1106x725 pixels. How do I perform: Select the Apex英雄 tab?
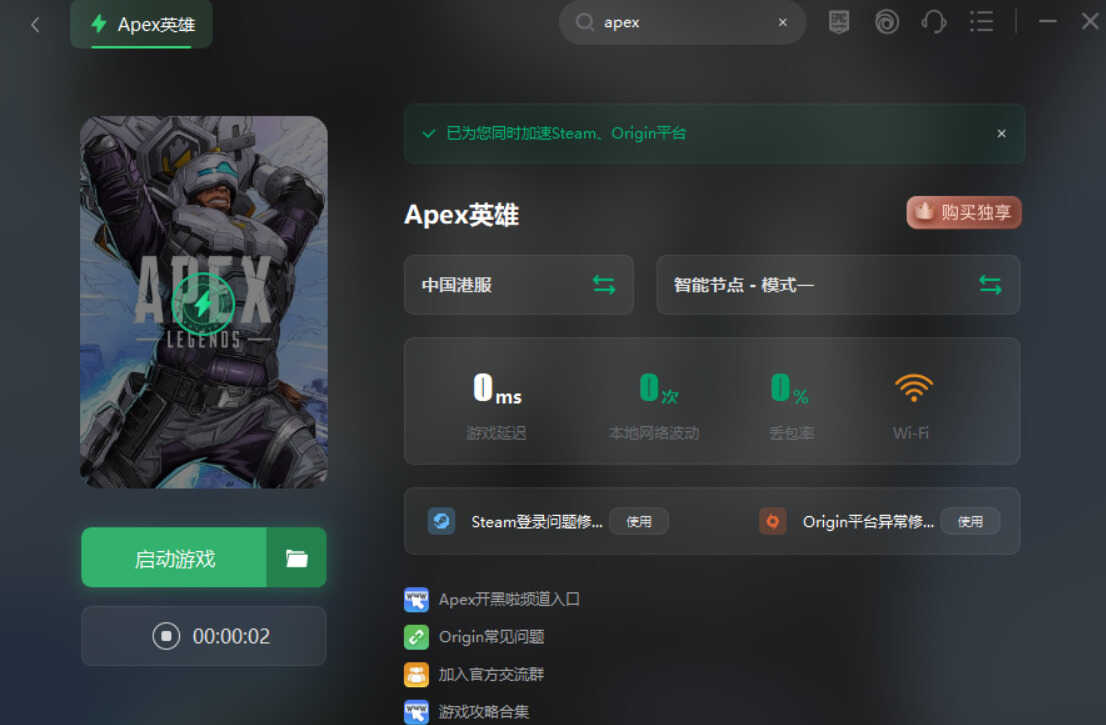click(x=142, y=25)
